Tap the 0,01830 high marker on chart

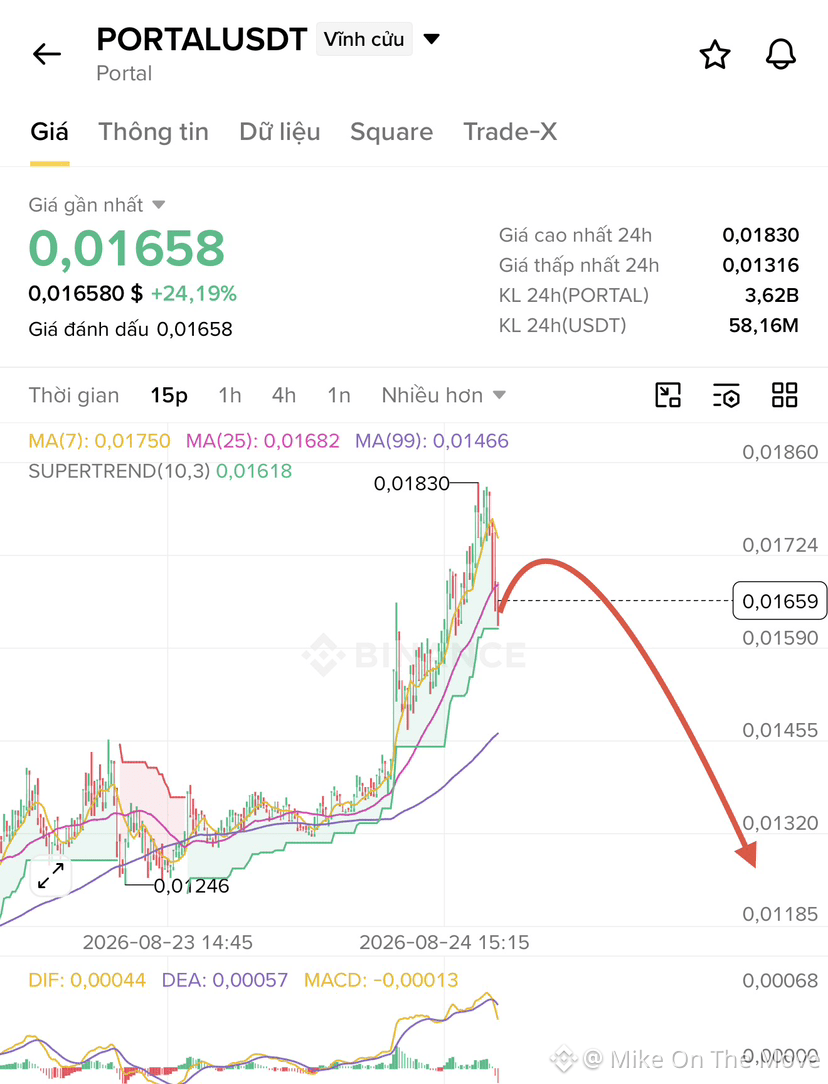(412, 483)
